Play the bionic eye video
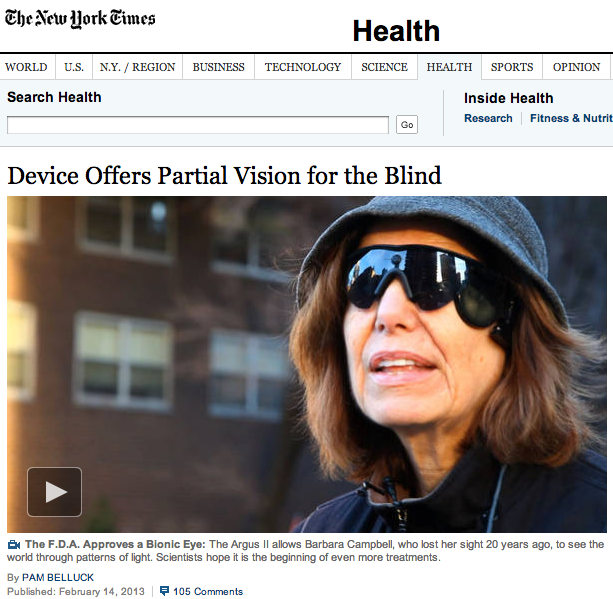Screen dimensions: 613x599 (54, 491)
